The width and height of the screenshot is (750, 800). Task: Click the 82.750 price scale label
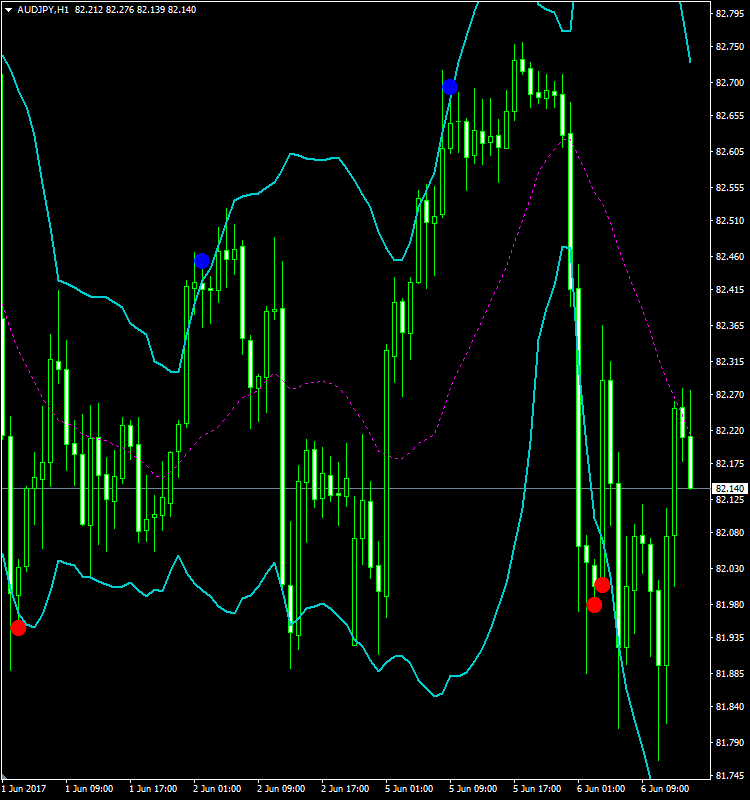pos(730,46)
